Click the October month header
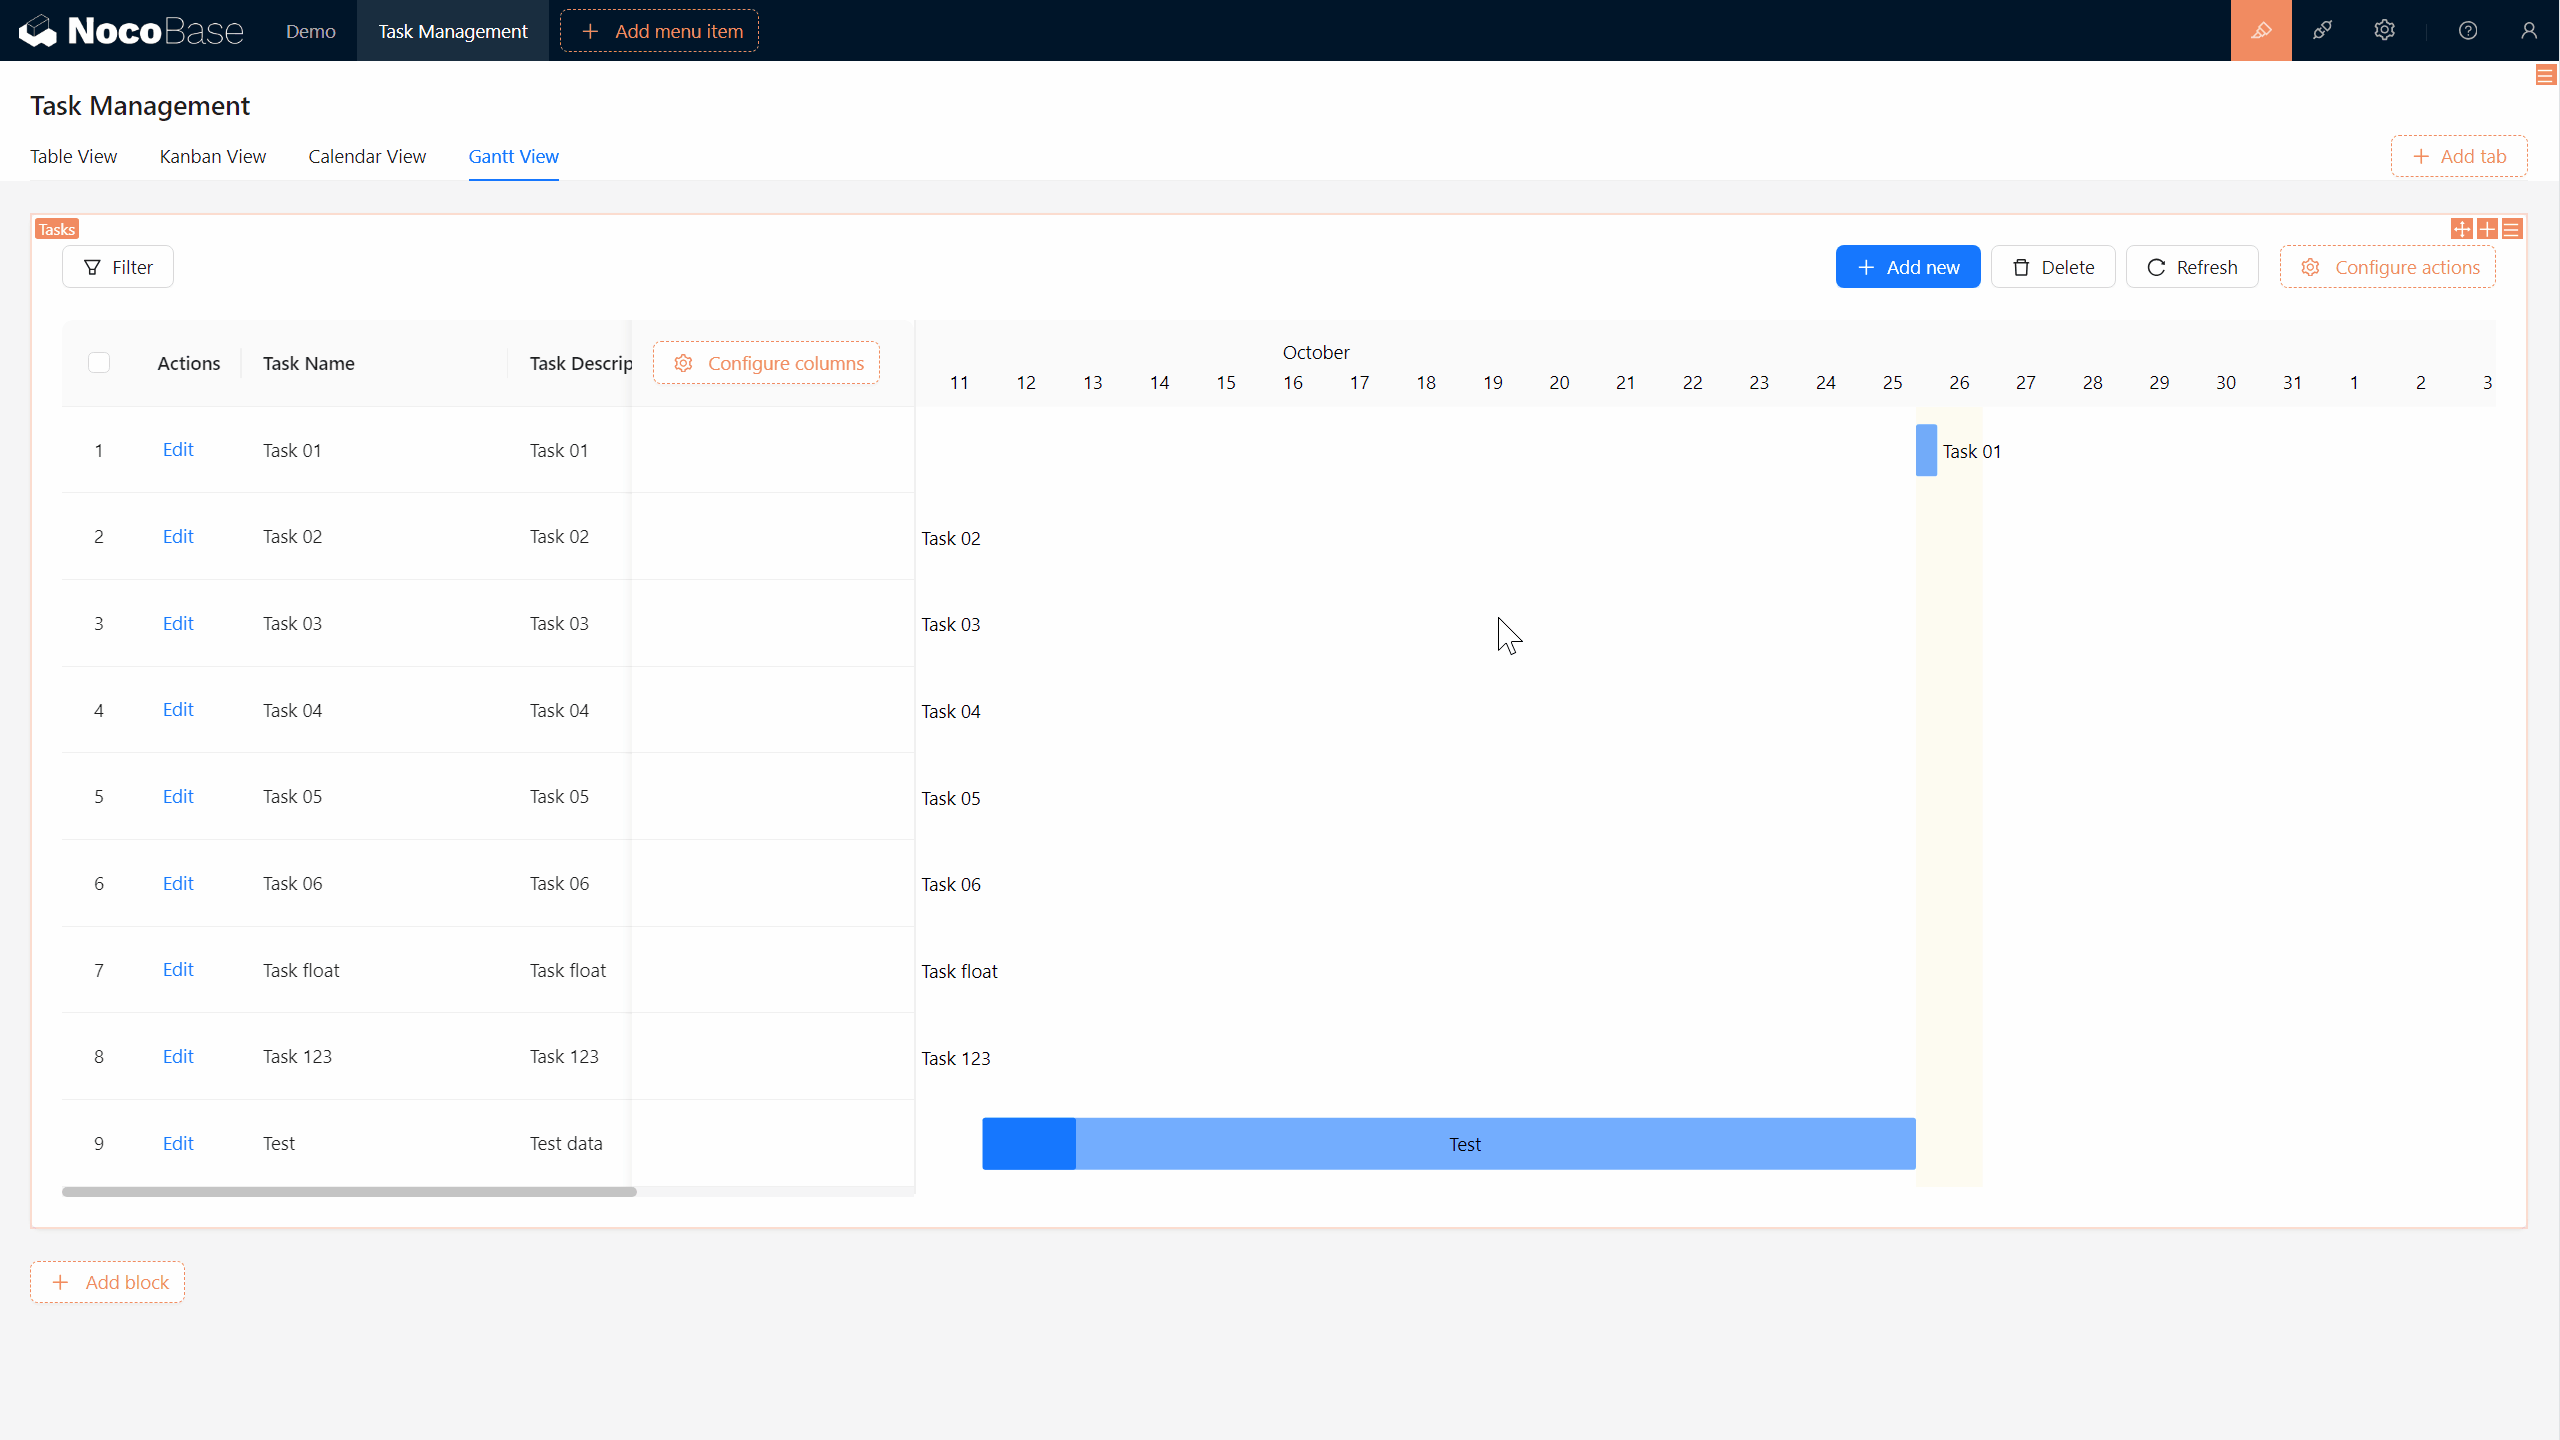 click(x=1316, y=352)
